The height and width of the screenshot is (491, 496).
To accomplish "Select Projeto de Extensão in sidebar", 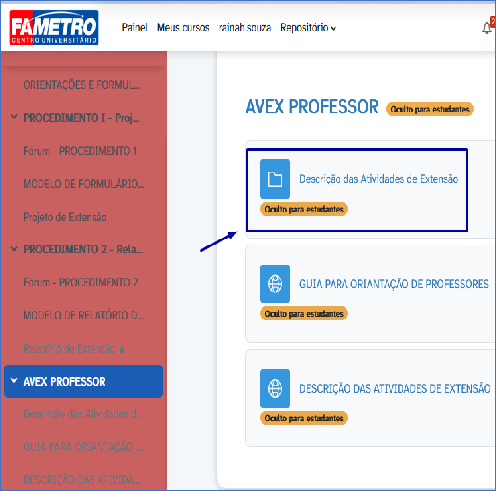I will (x=65, y=217).
